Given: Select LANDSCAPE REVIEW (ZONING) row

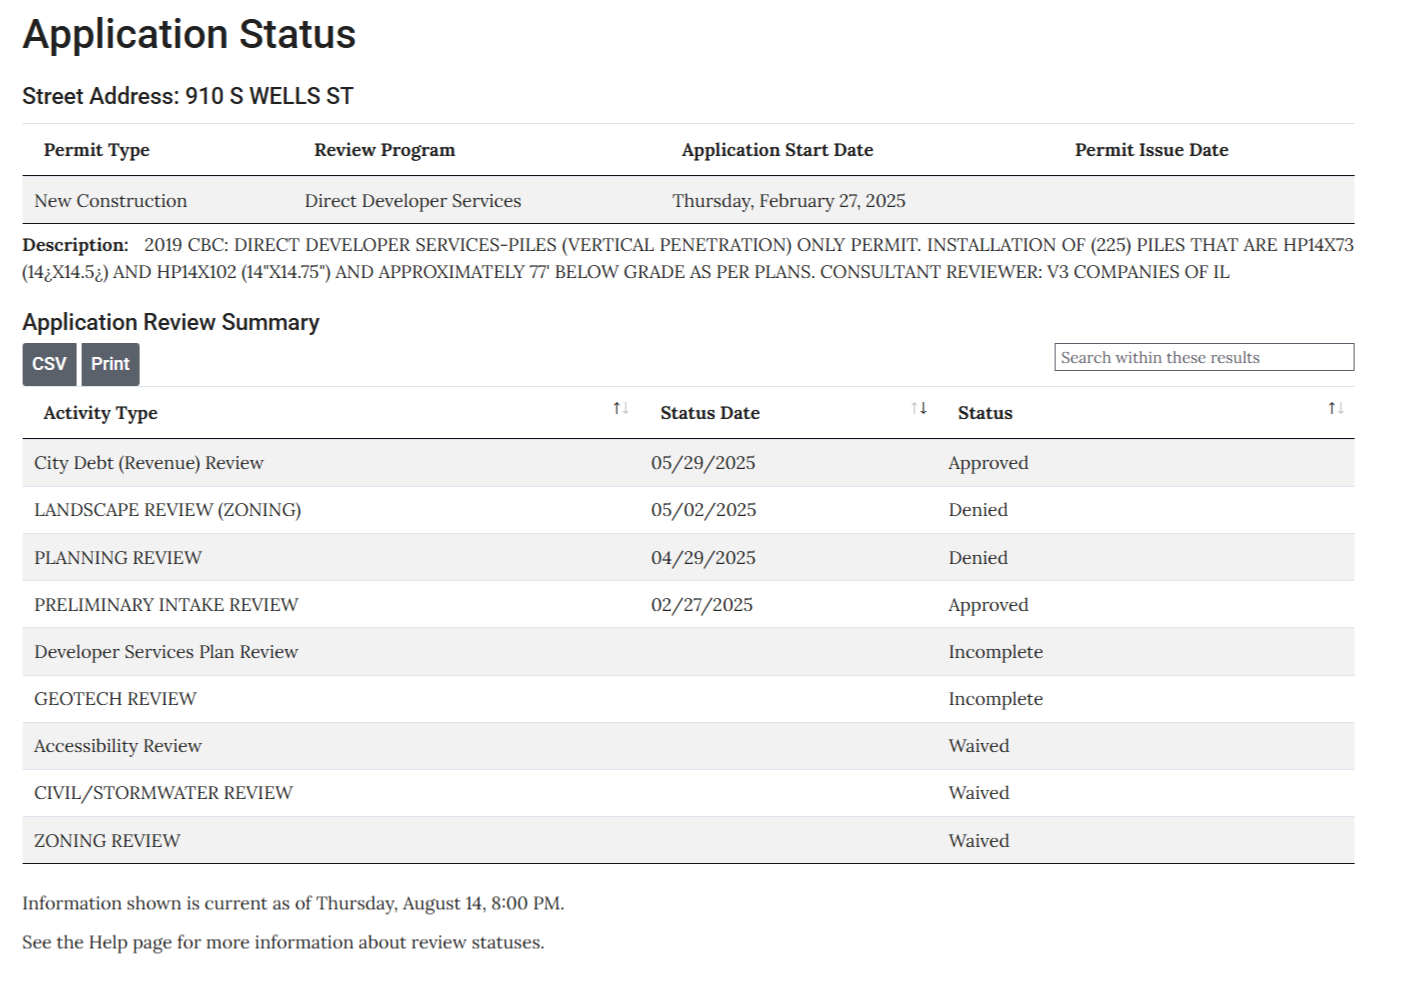Looking at the screenshot, I should tap(688, 510).
